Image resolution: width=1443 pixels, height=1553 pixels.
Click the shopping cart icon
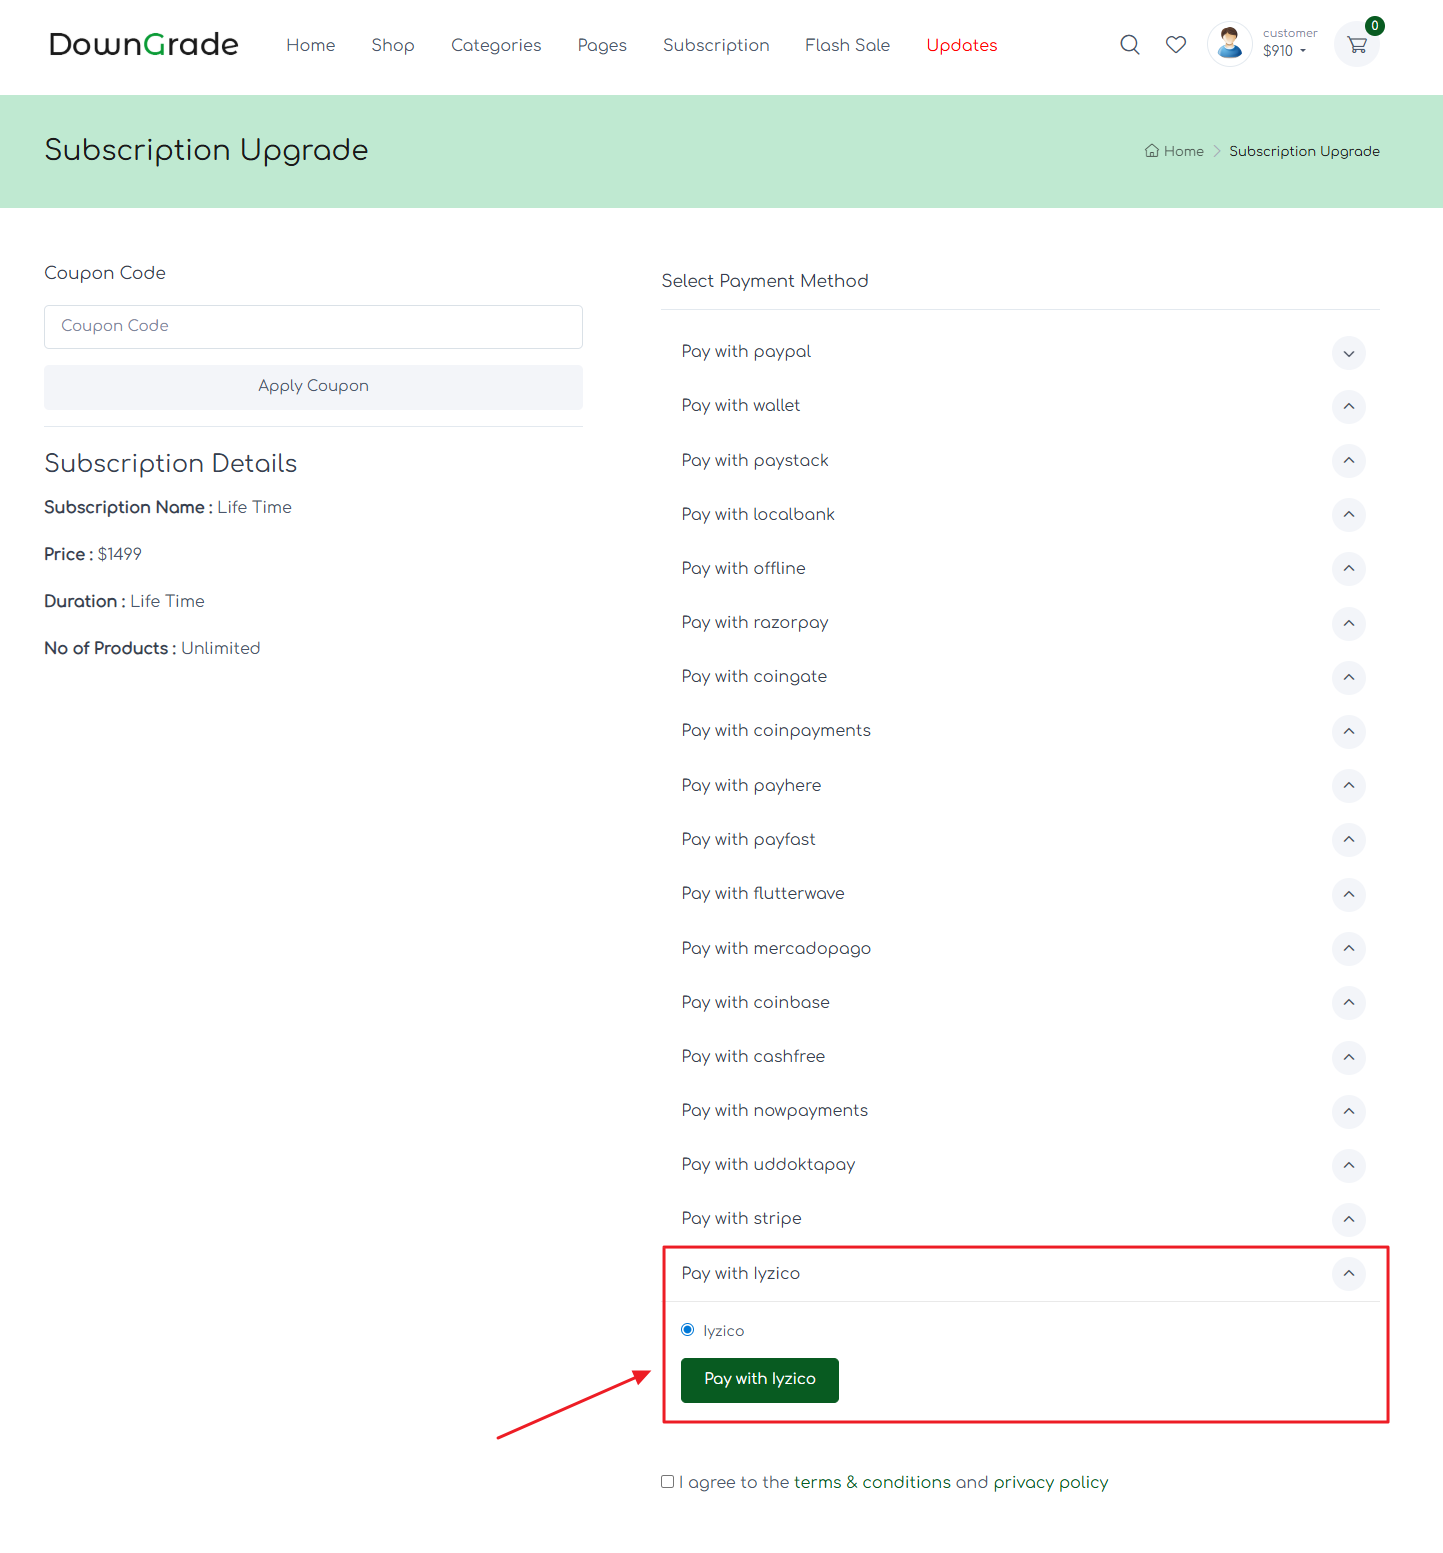pyautogui.click(x=1357, y=45)
